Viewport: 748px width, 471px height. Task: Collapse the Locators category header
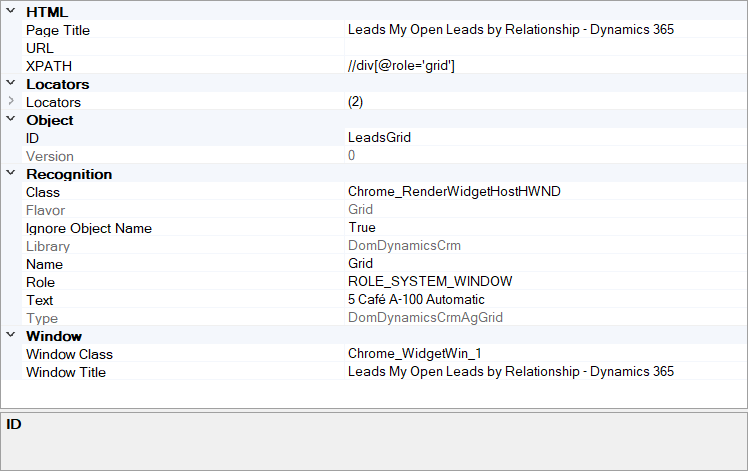(11, 84)
